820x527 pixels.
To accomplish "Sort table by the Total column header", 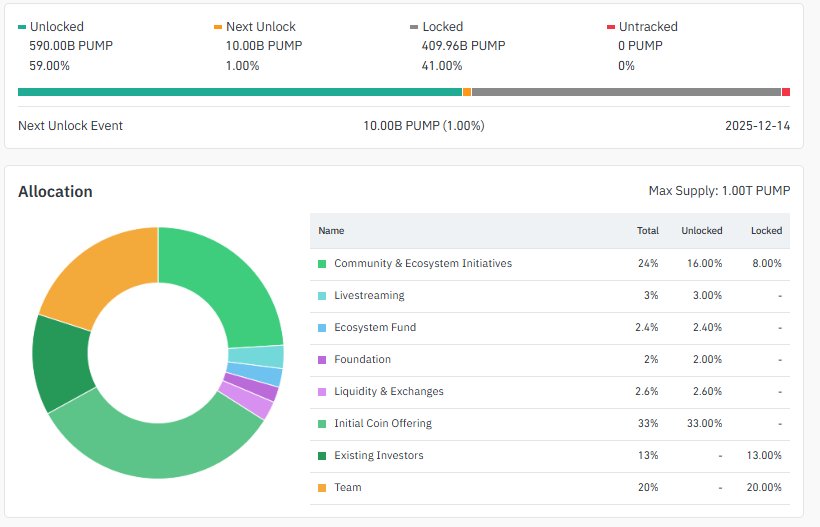I will [647, 231].
